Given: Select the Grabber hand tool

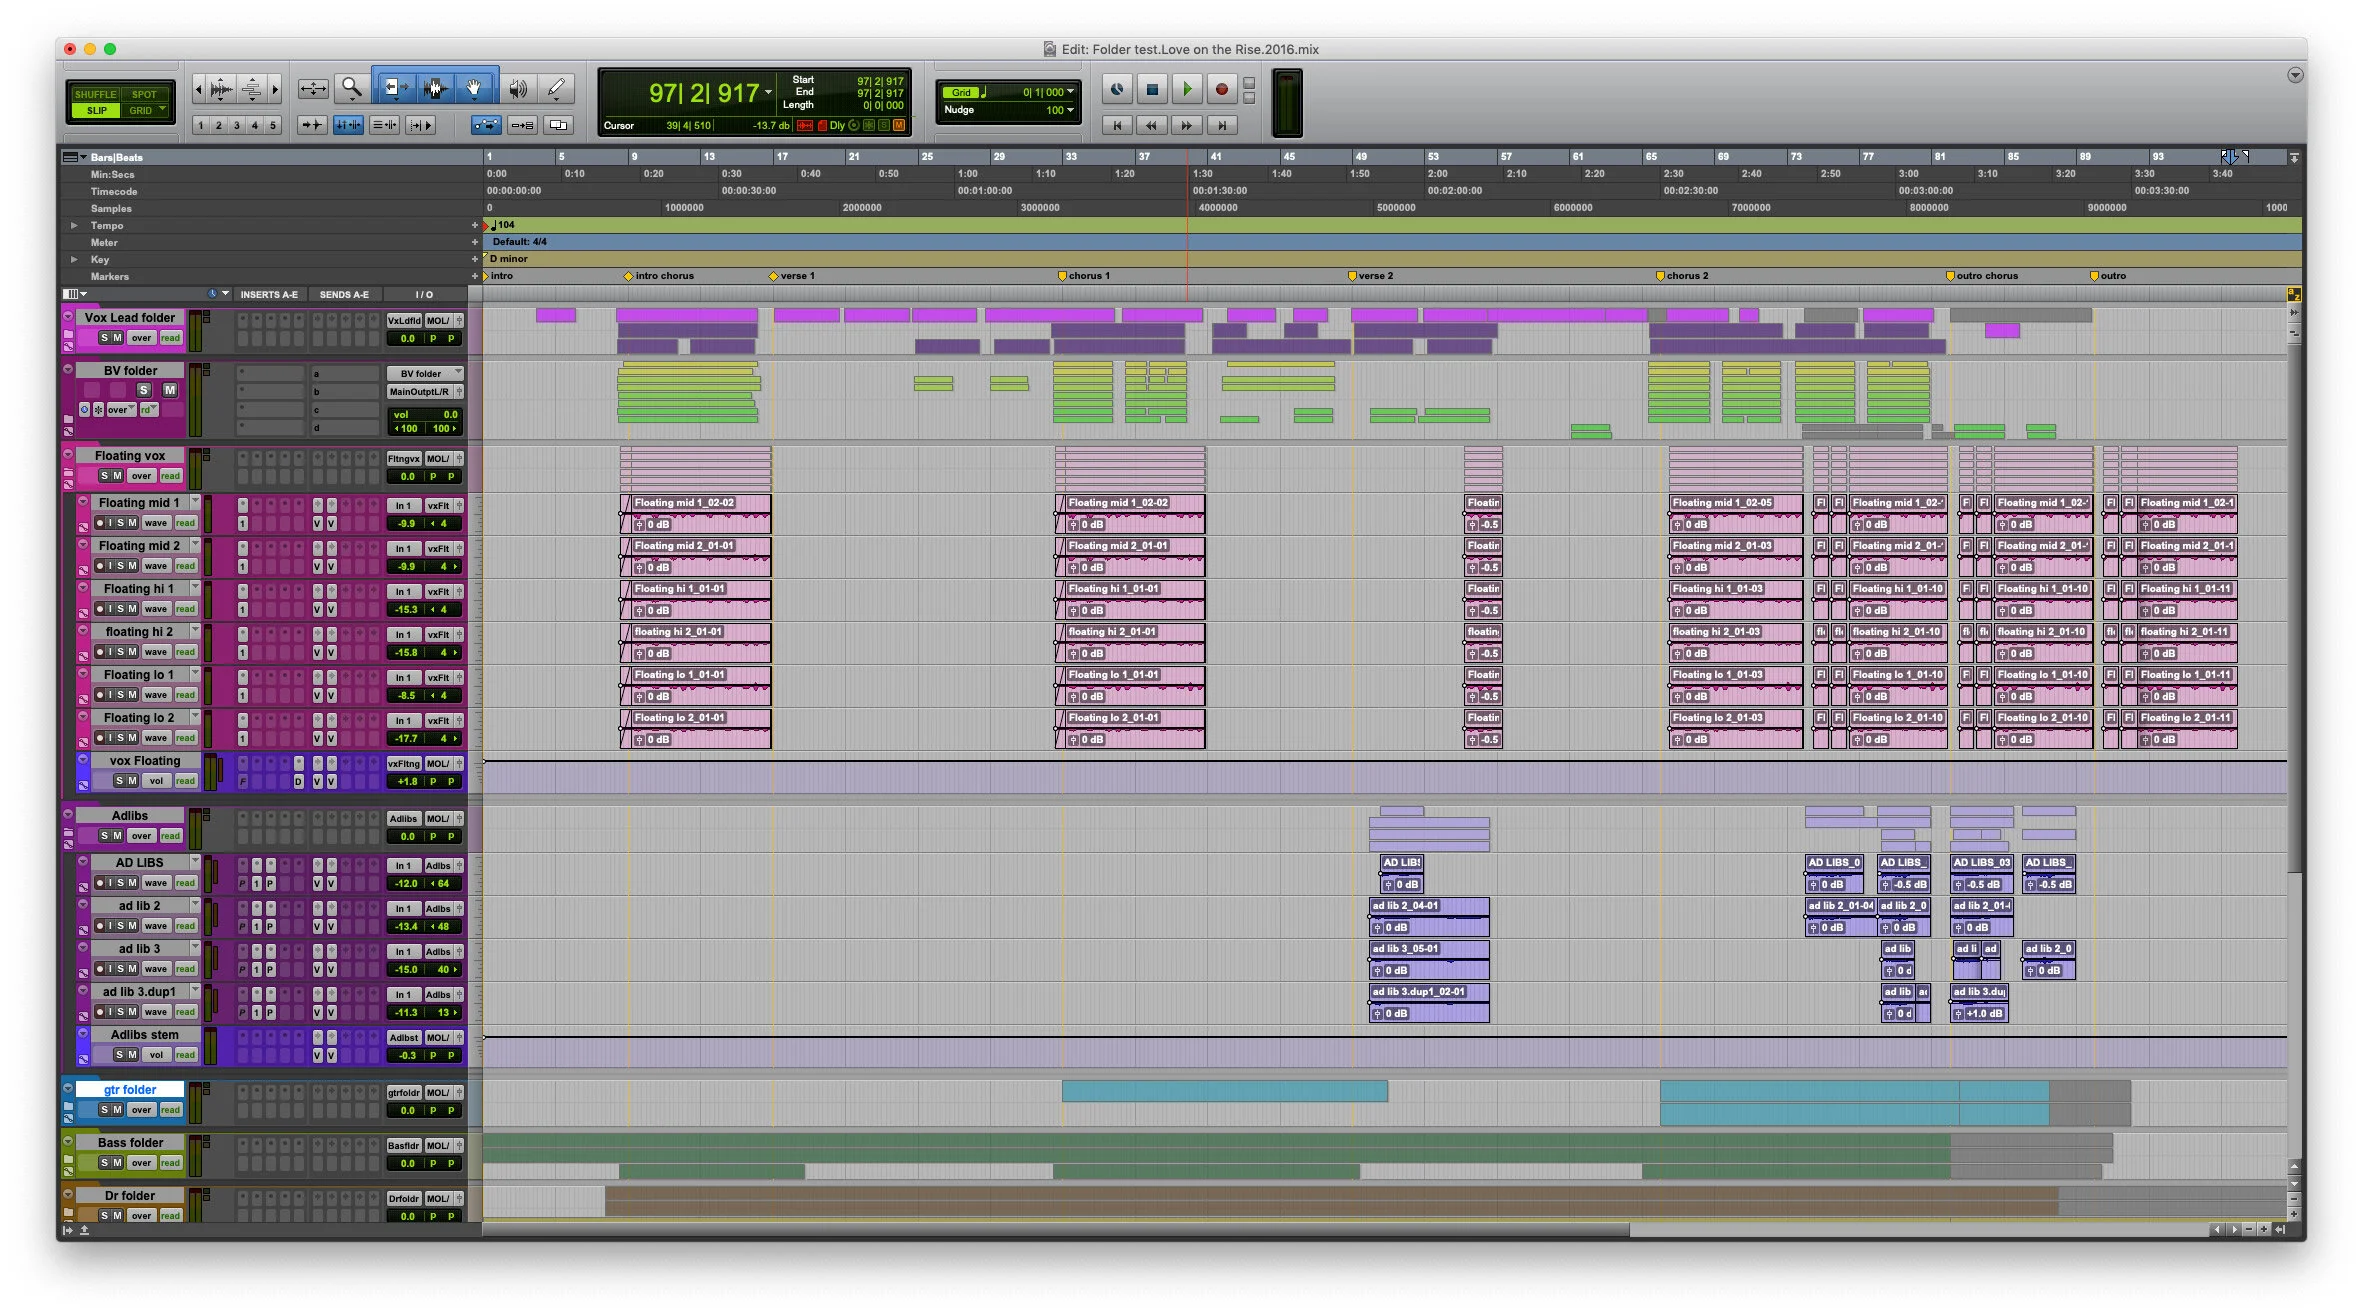Looking at the screenshot, I should (x=474, y=88).
